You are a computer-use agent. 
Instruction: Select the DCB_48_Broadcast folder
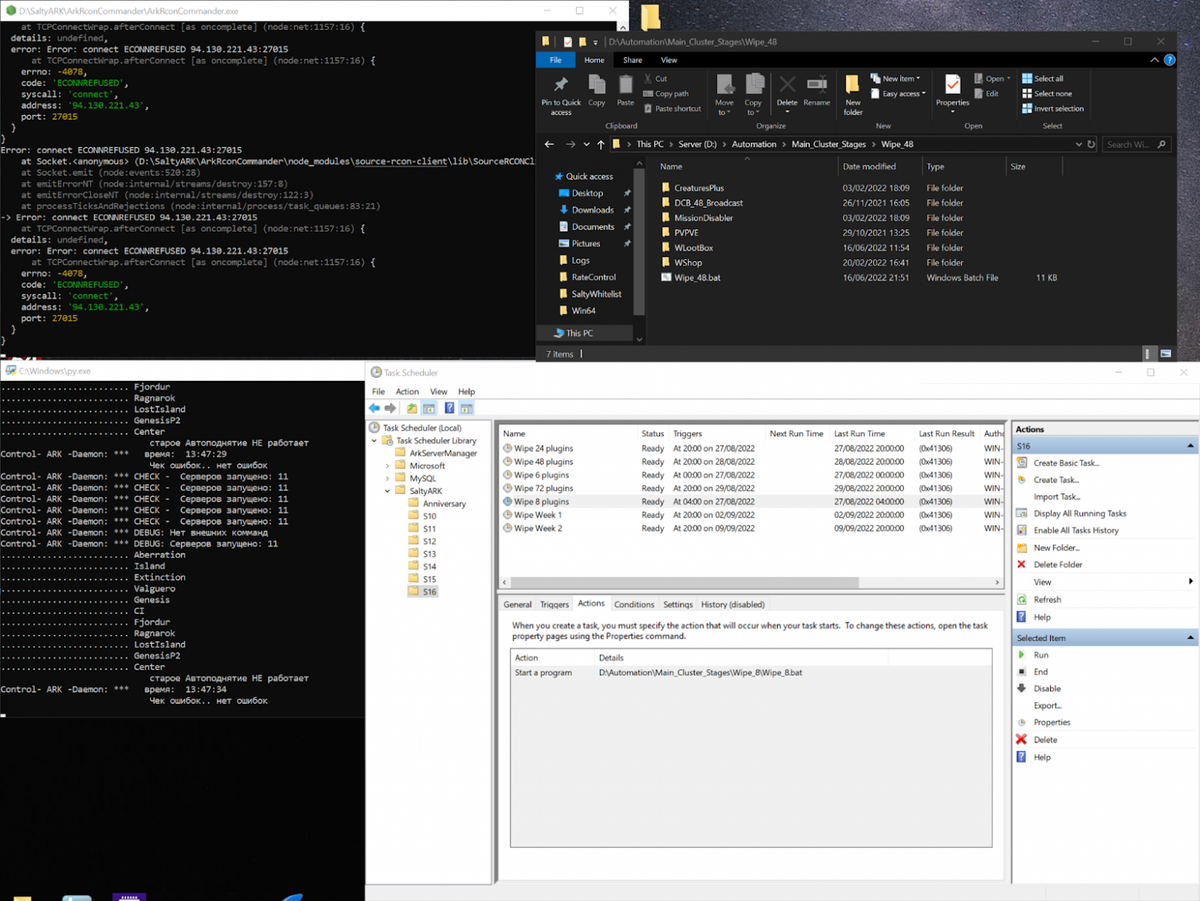coord(708,202)
